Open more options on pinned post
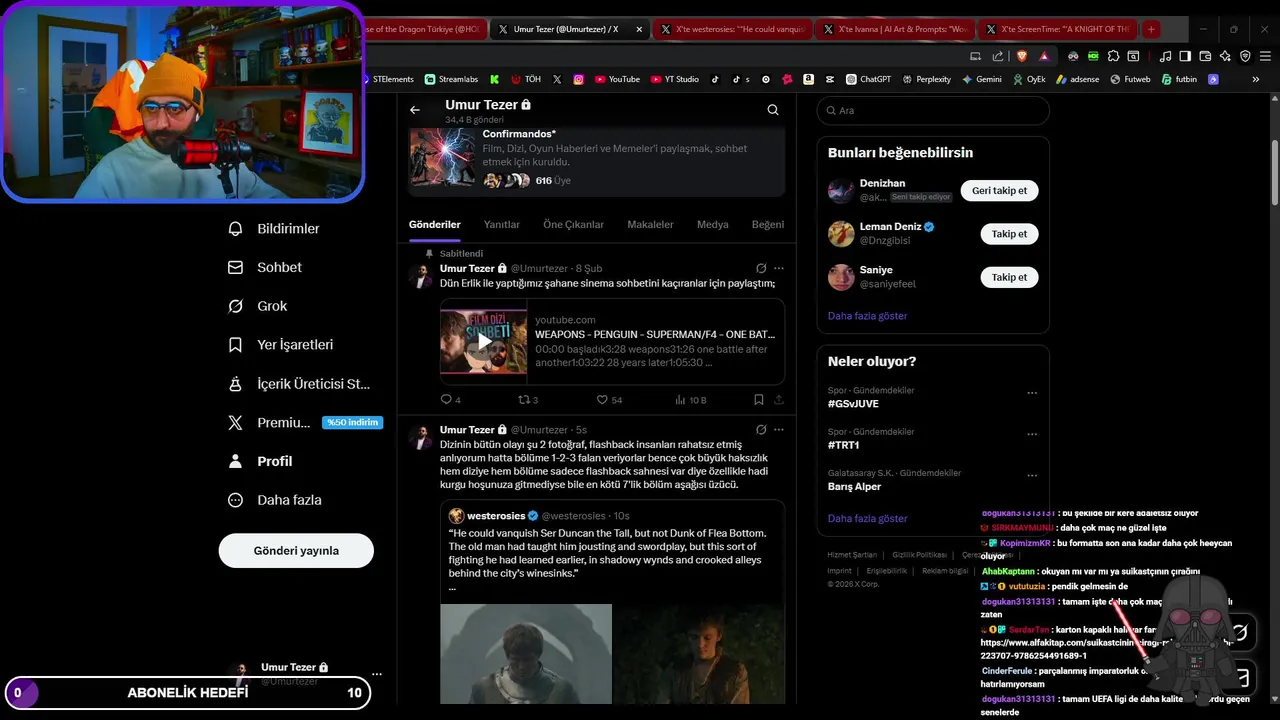Screen dimensions: 1280x720 [x=779, y=269]
